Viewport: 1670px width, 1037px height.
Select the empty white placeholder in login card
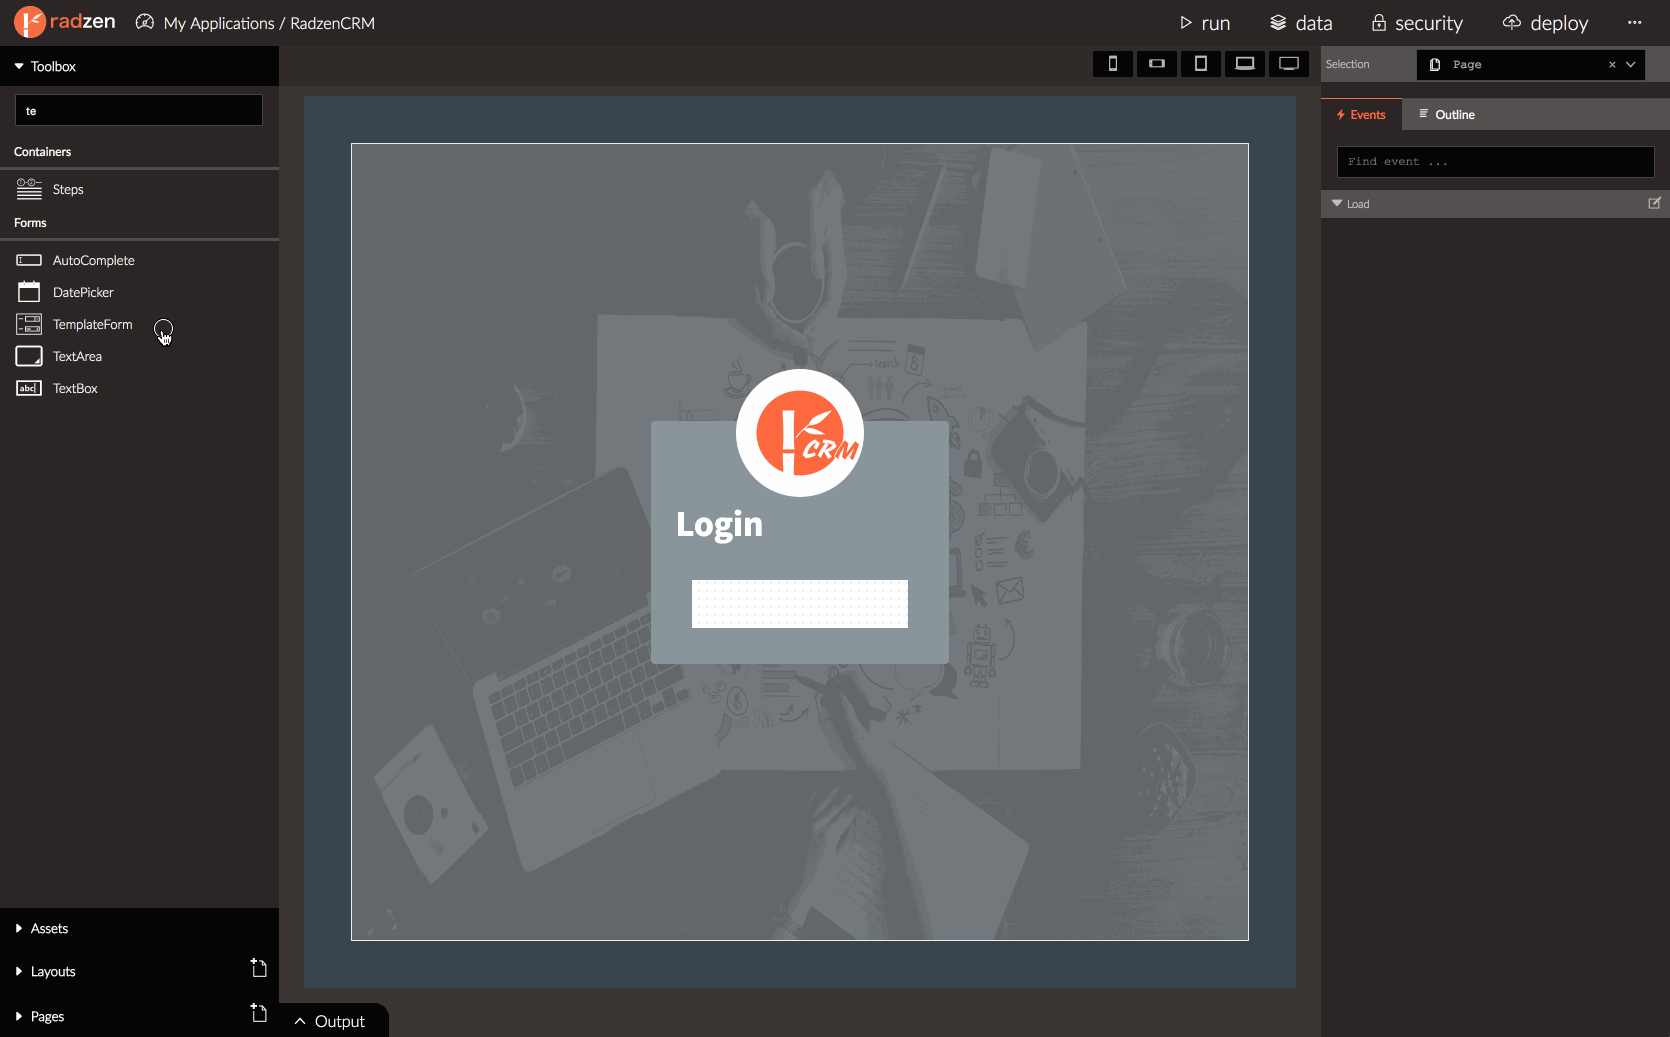click(800, 604)
